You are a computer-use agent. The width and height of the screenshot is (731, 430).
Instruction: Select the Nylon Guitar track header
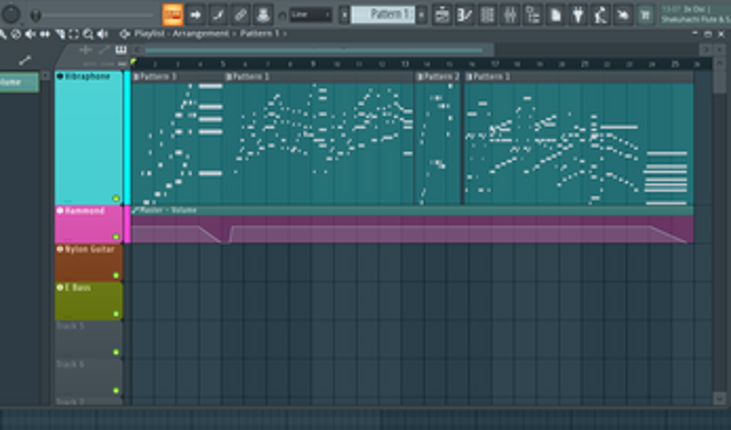(89, 263)
